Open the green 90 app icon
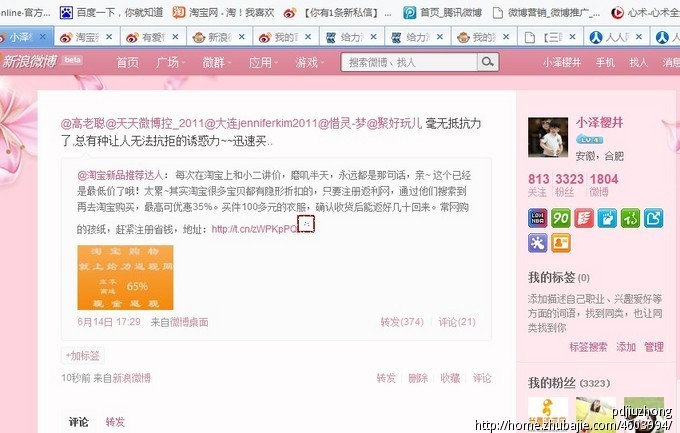This screenshot has height=433, width=680. 560,218
